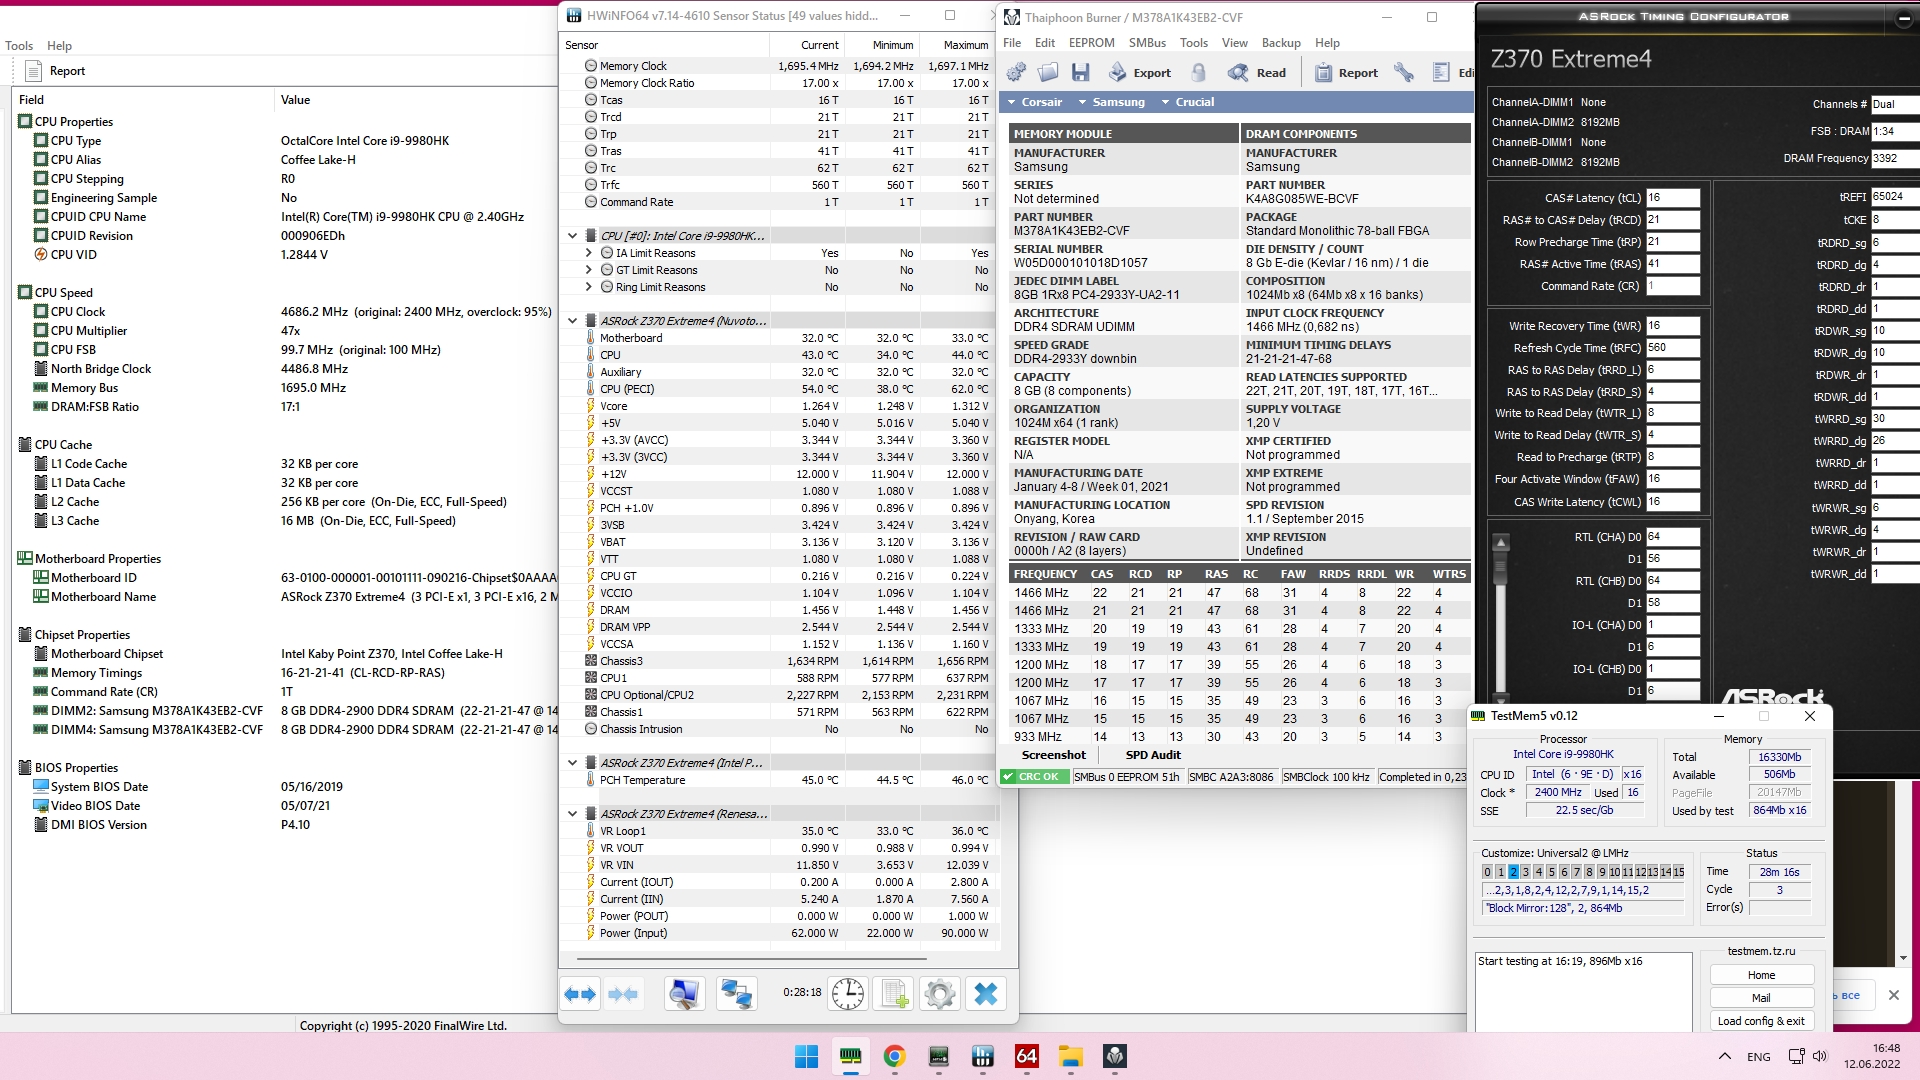Open HWiNFO sensor settings gear icon
Screen dimensions: 1920x1080
pyautogui.click(x=938, y=994)
